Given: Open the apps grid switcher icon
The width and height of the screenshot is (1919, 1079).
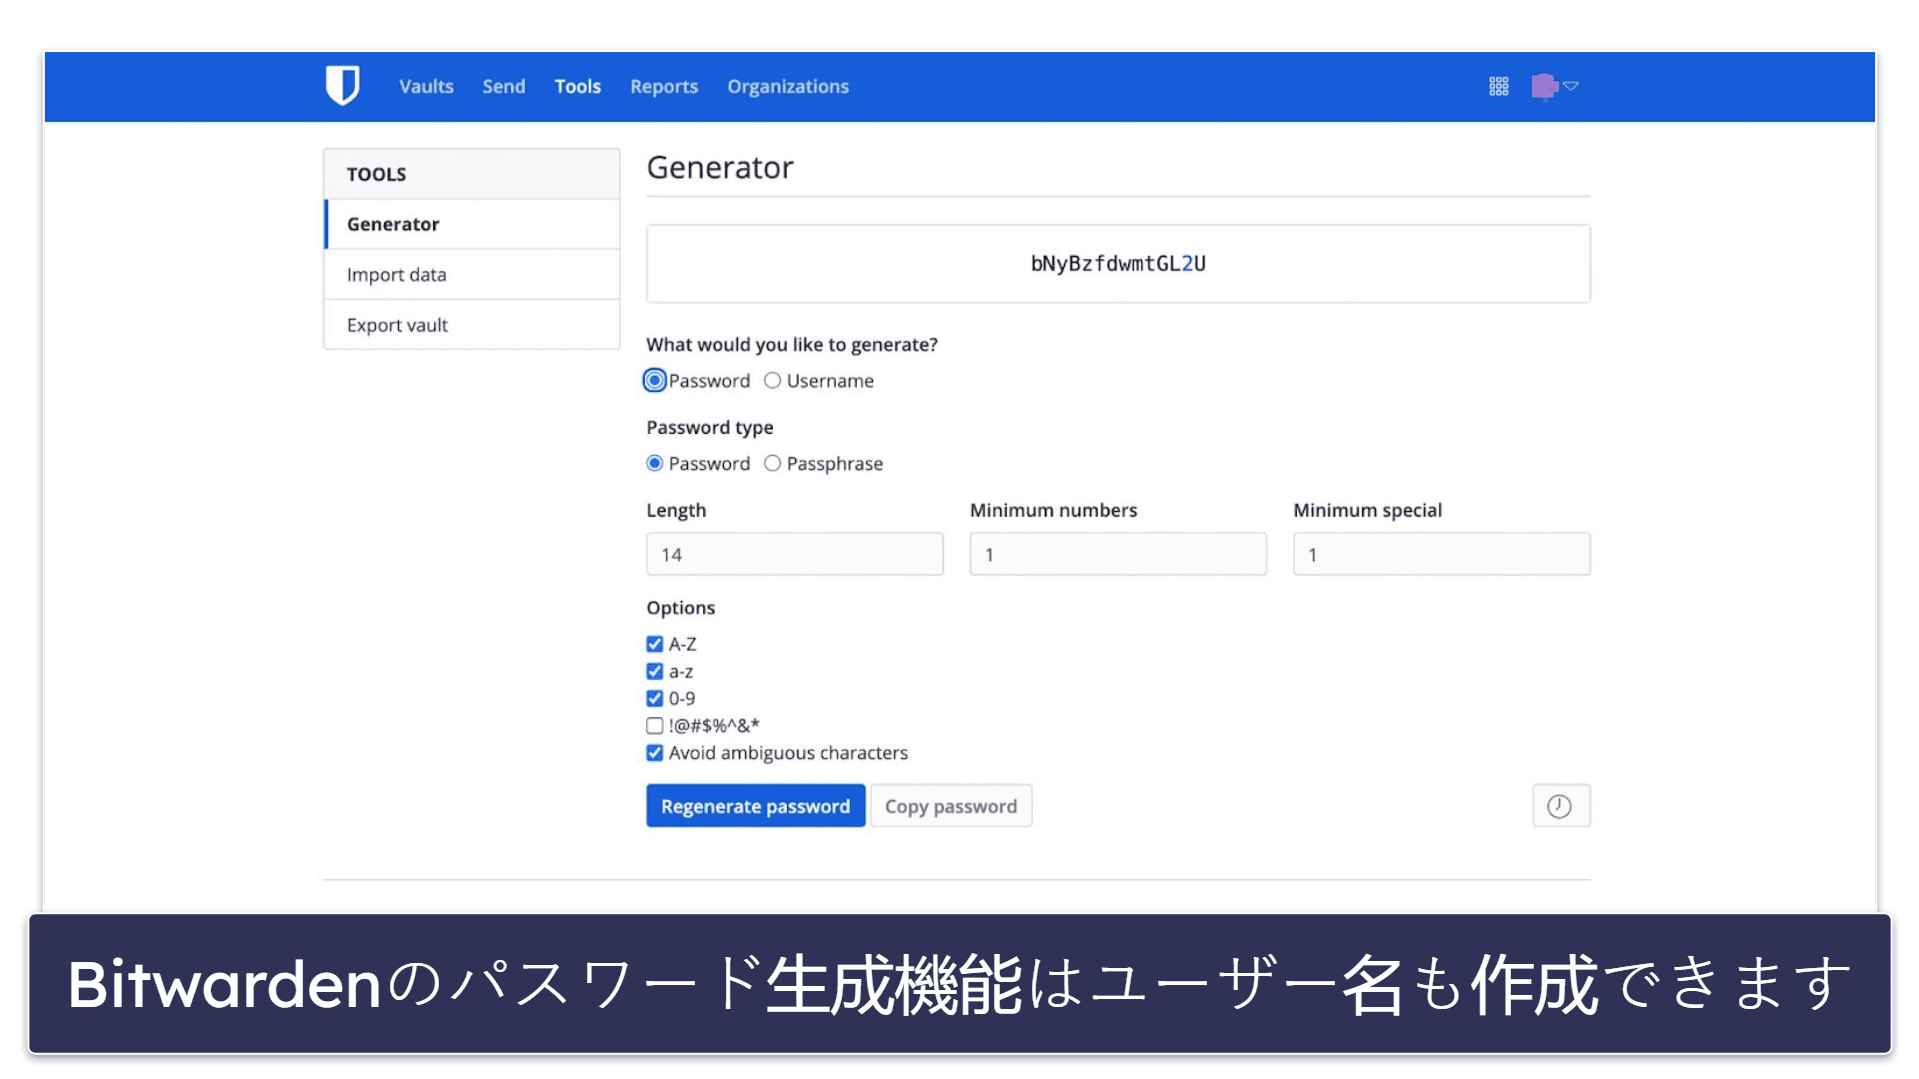Looking at the screenshot, I should pos(1498,86).
